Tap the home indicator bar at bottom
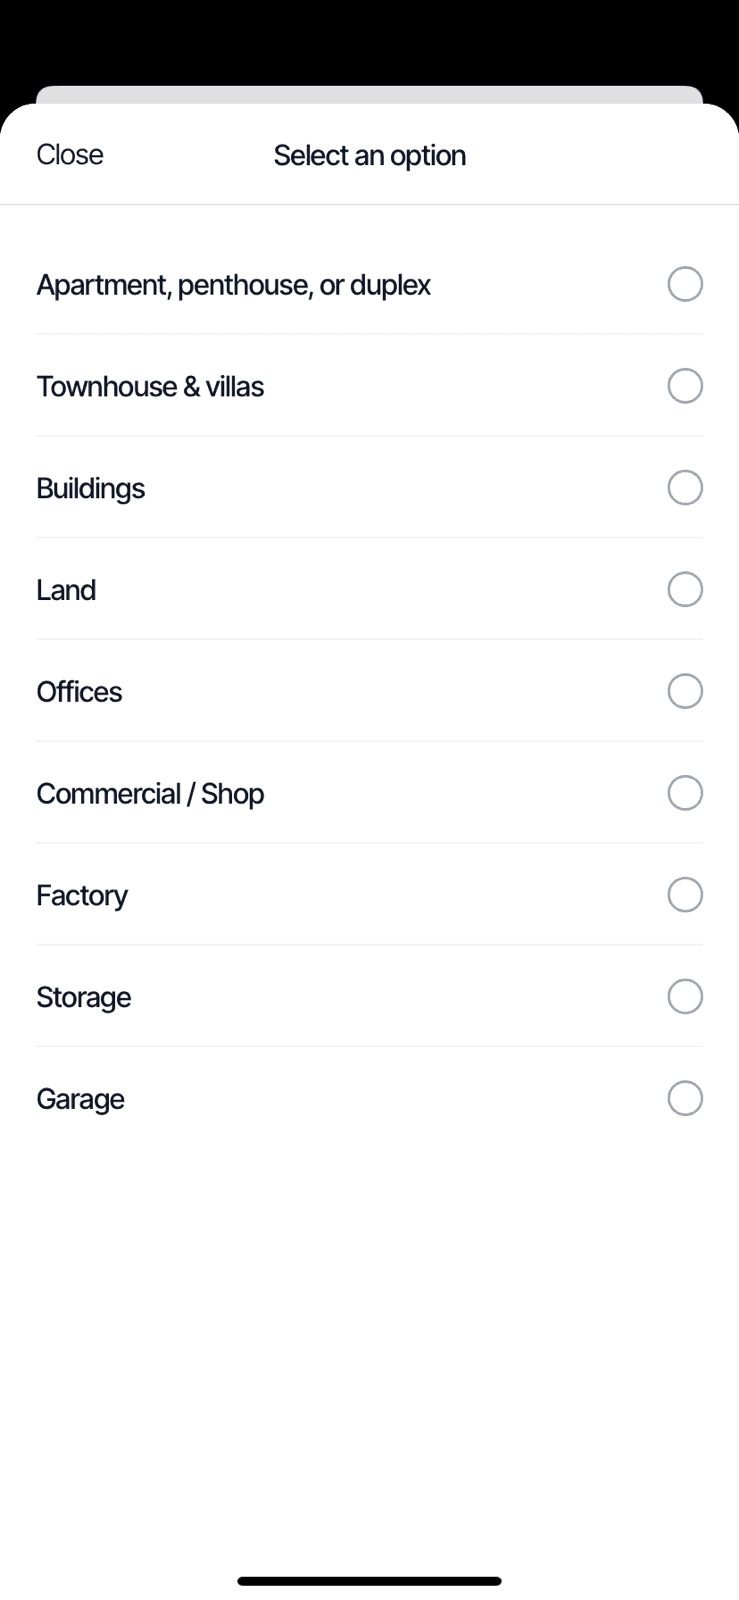 click(x=369, y=1581)
